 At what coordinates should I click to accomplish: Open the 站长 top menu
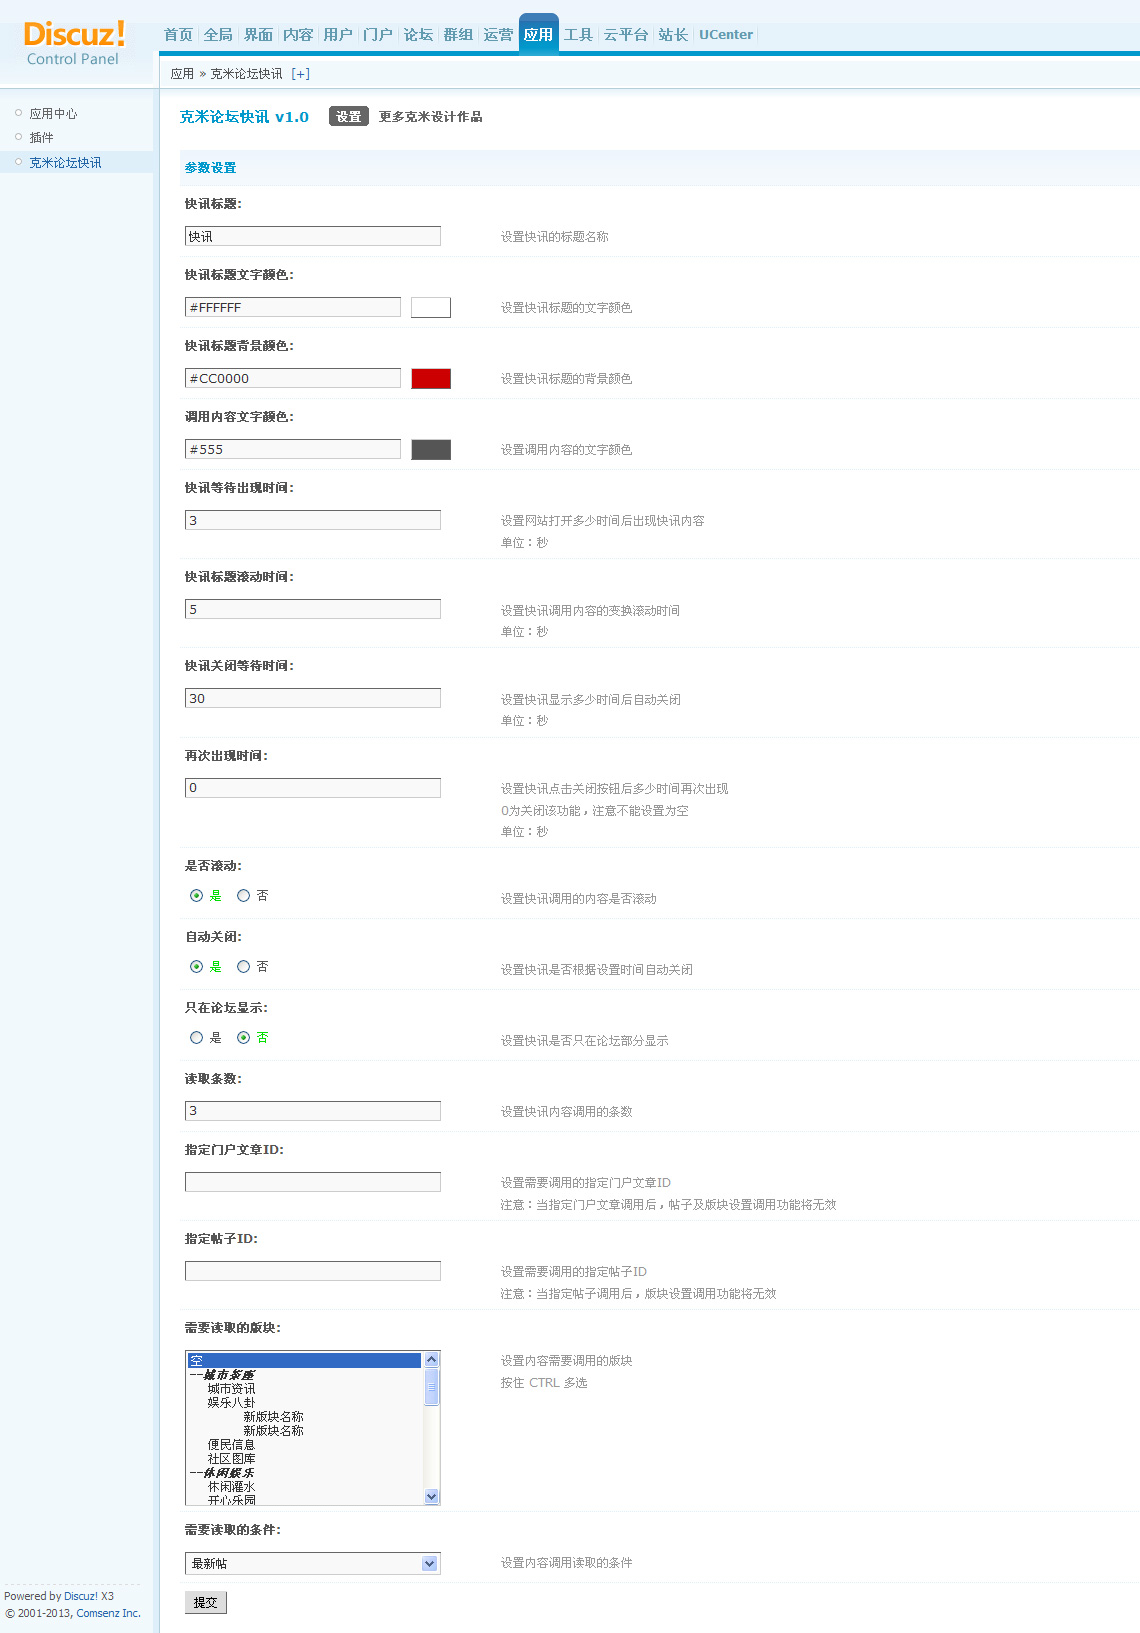673,35
